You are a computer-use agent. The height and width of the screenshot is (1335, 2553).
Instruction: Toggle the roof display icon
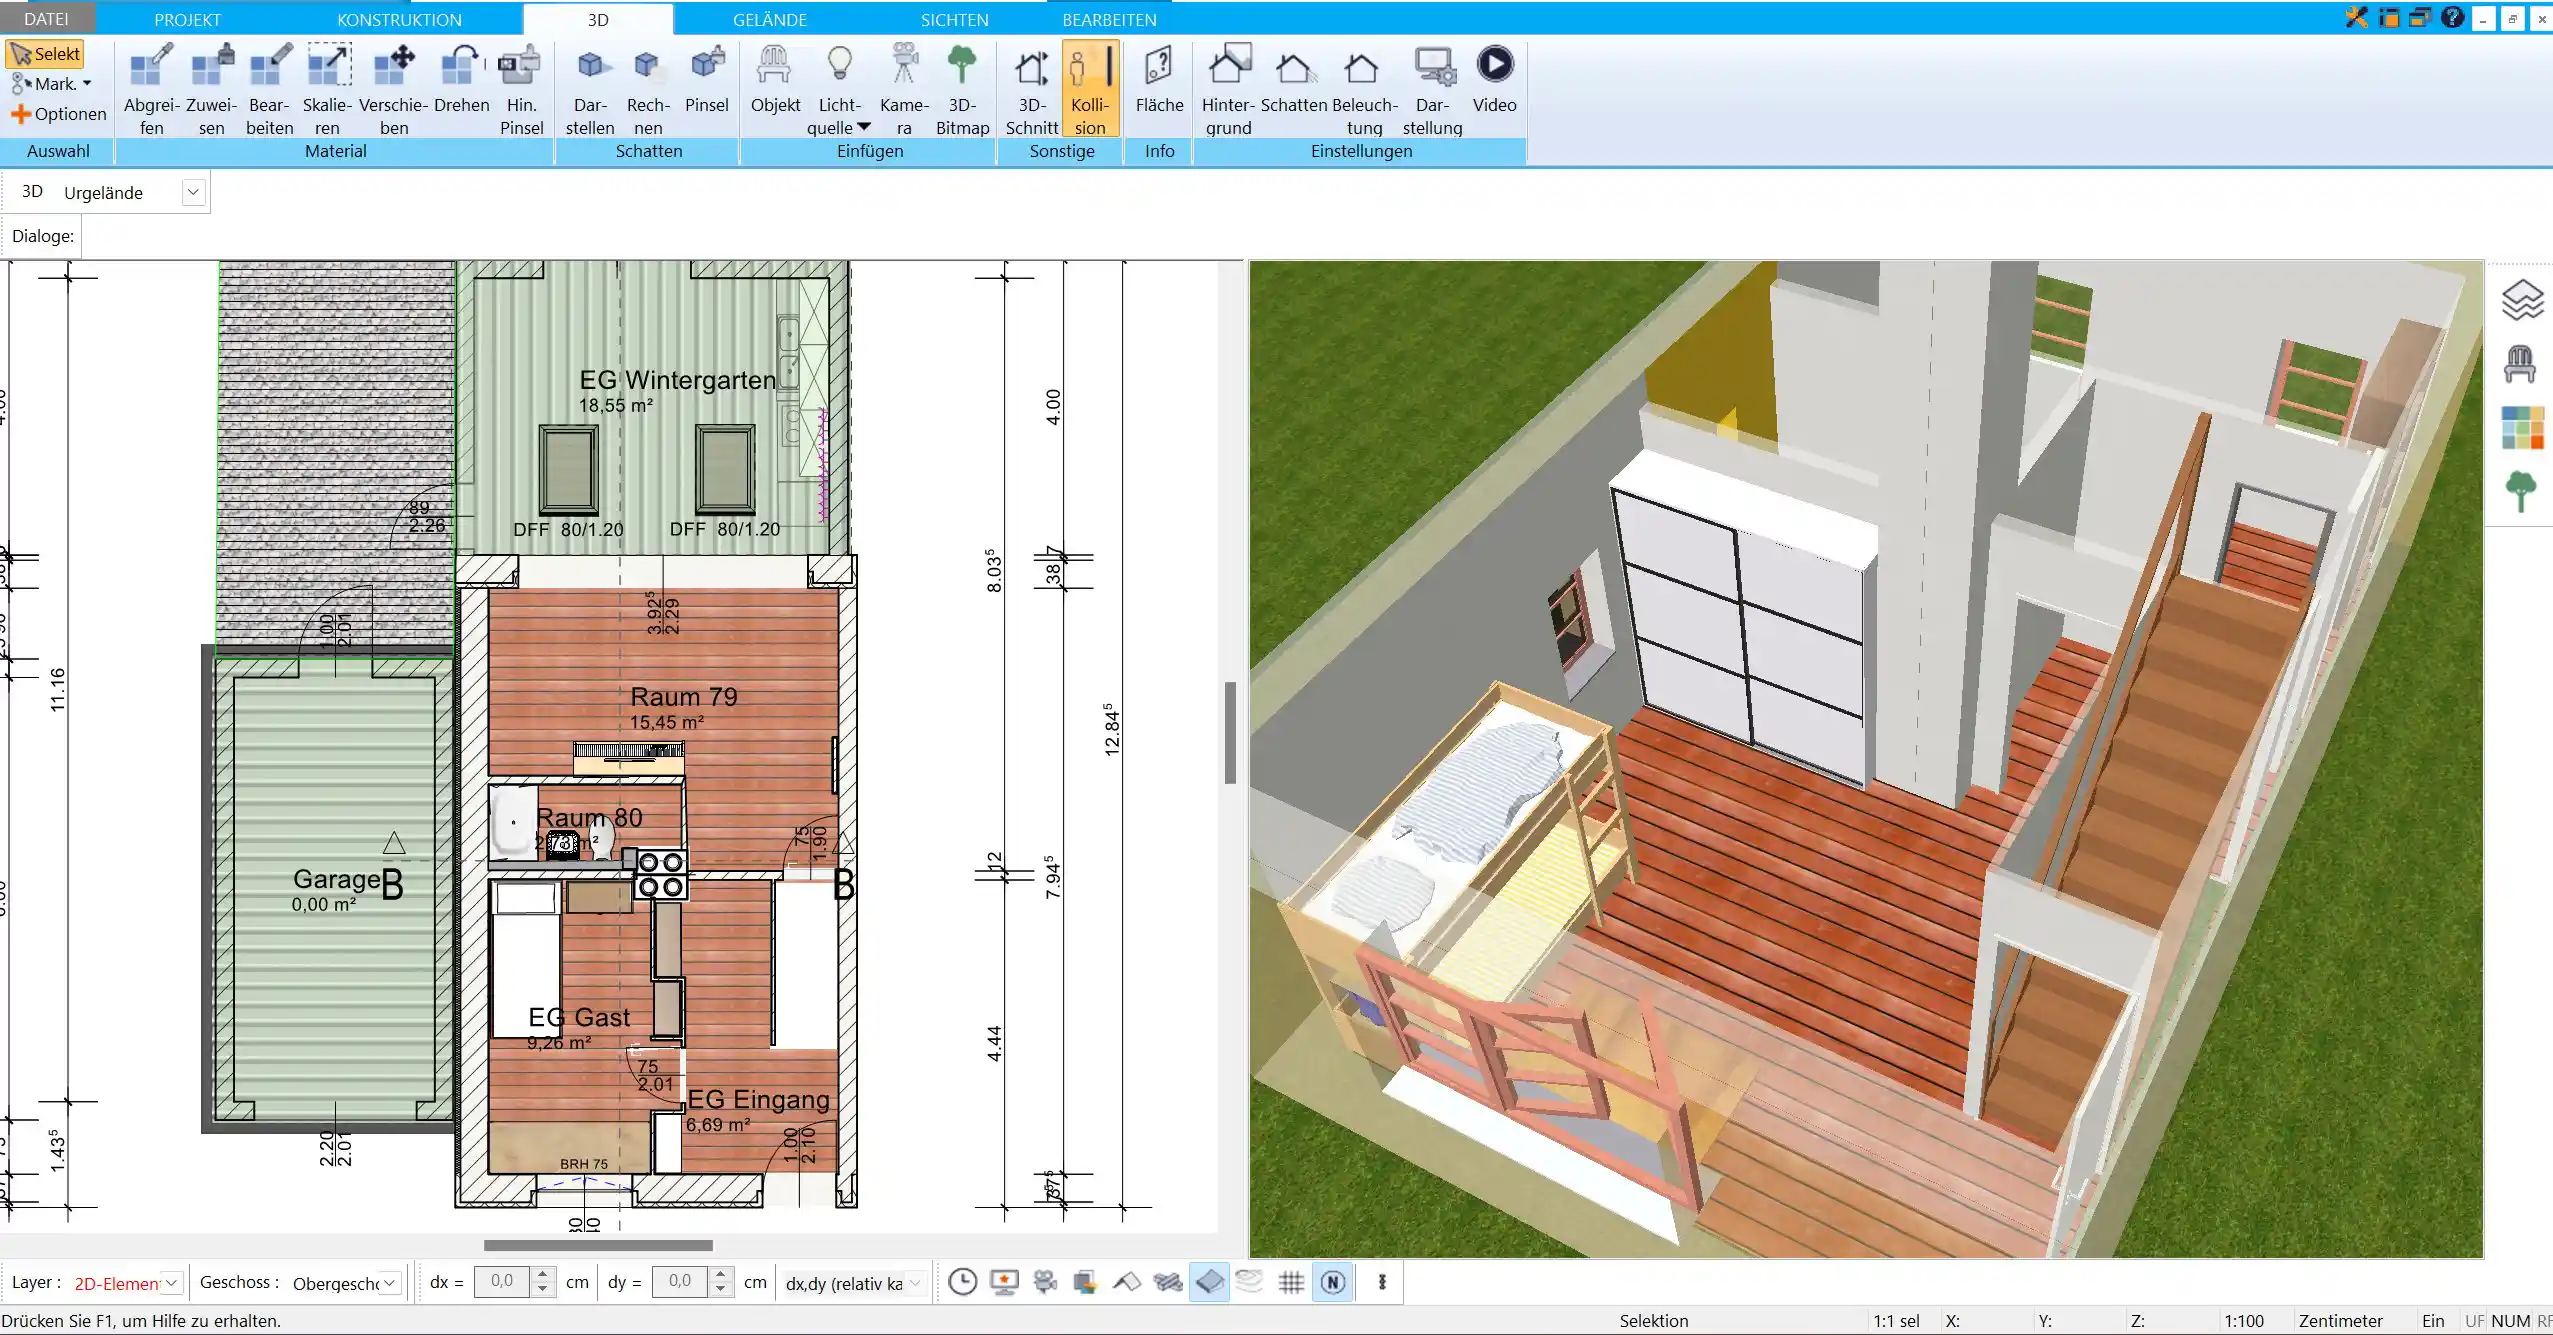[x=1127, y=1282]
